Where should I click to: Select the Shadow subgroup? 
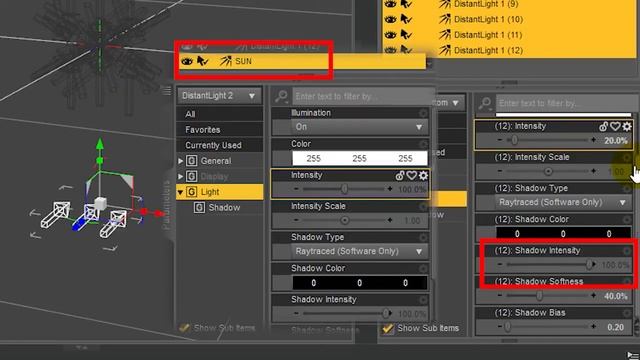click(224, 207)
